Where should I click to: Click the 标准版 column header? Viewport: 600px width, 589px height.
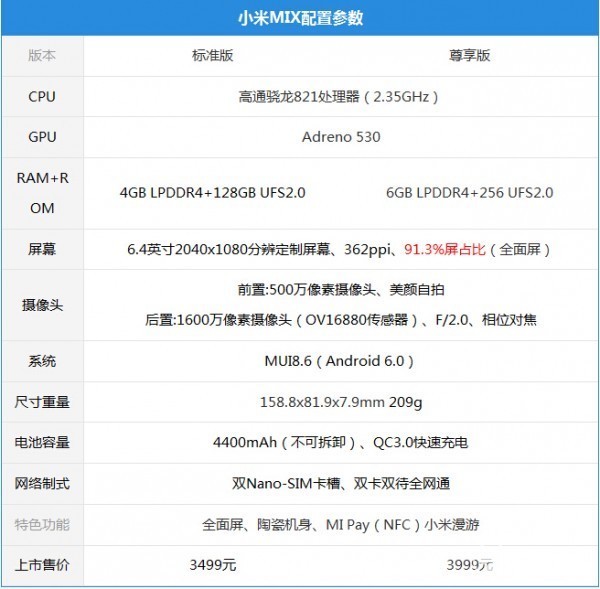(x=213, y=55)
